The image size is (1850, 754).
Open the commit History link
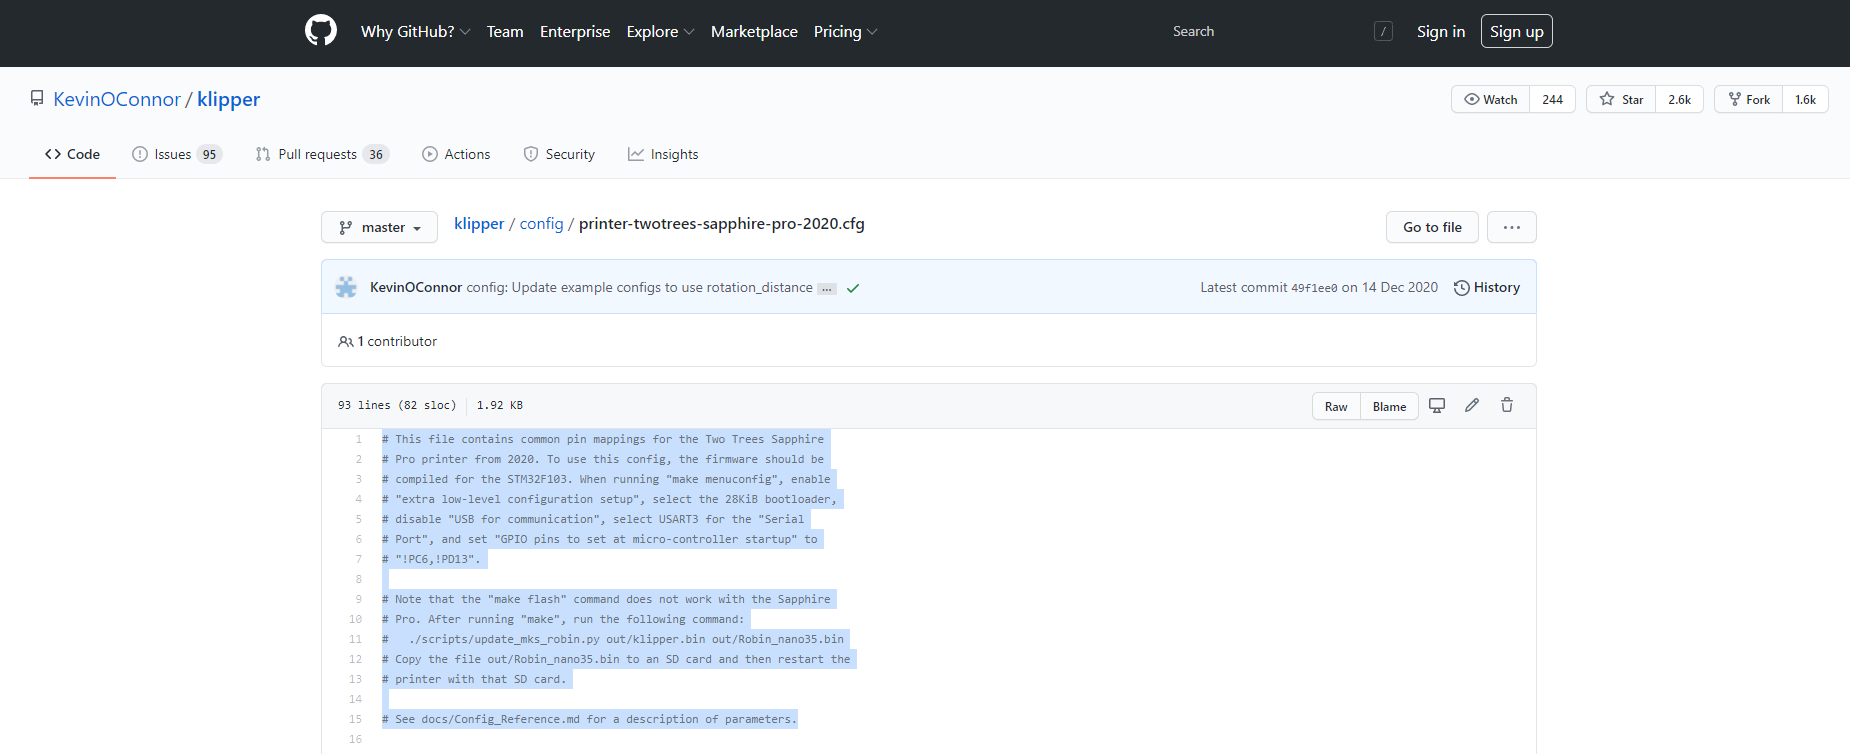tap(1486, 287)
